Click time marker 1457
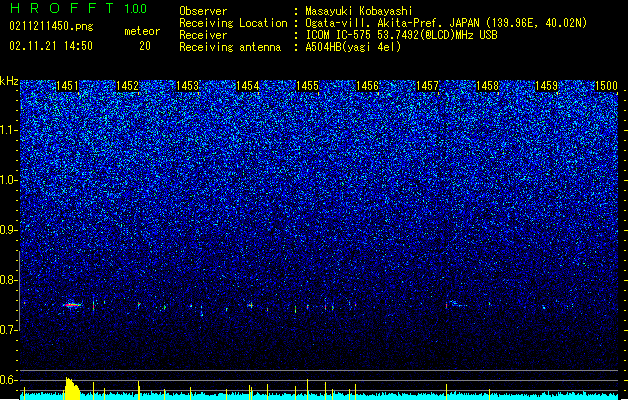Image resolution: width=629 pixels, height=400 pixels. tap(428, 85)
